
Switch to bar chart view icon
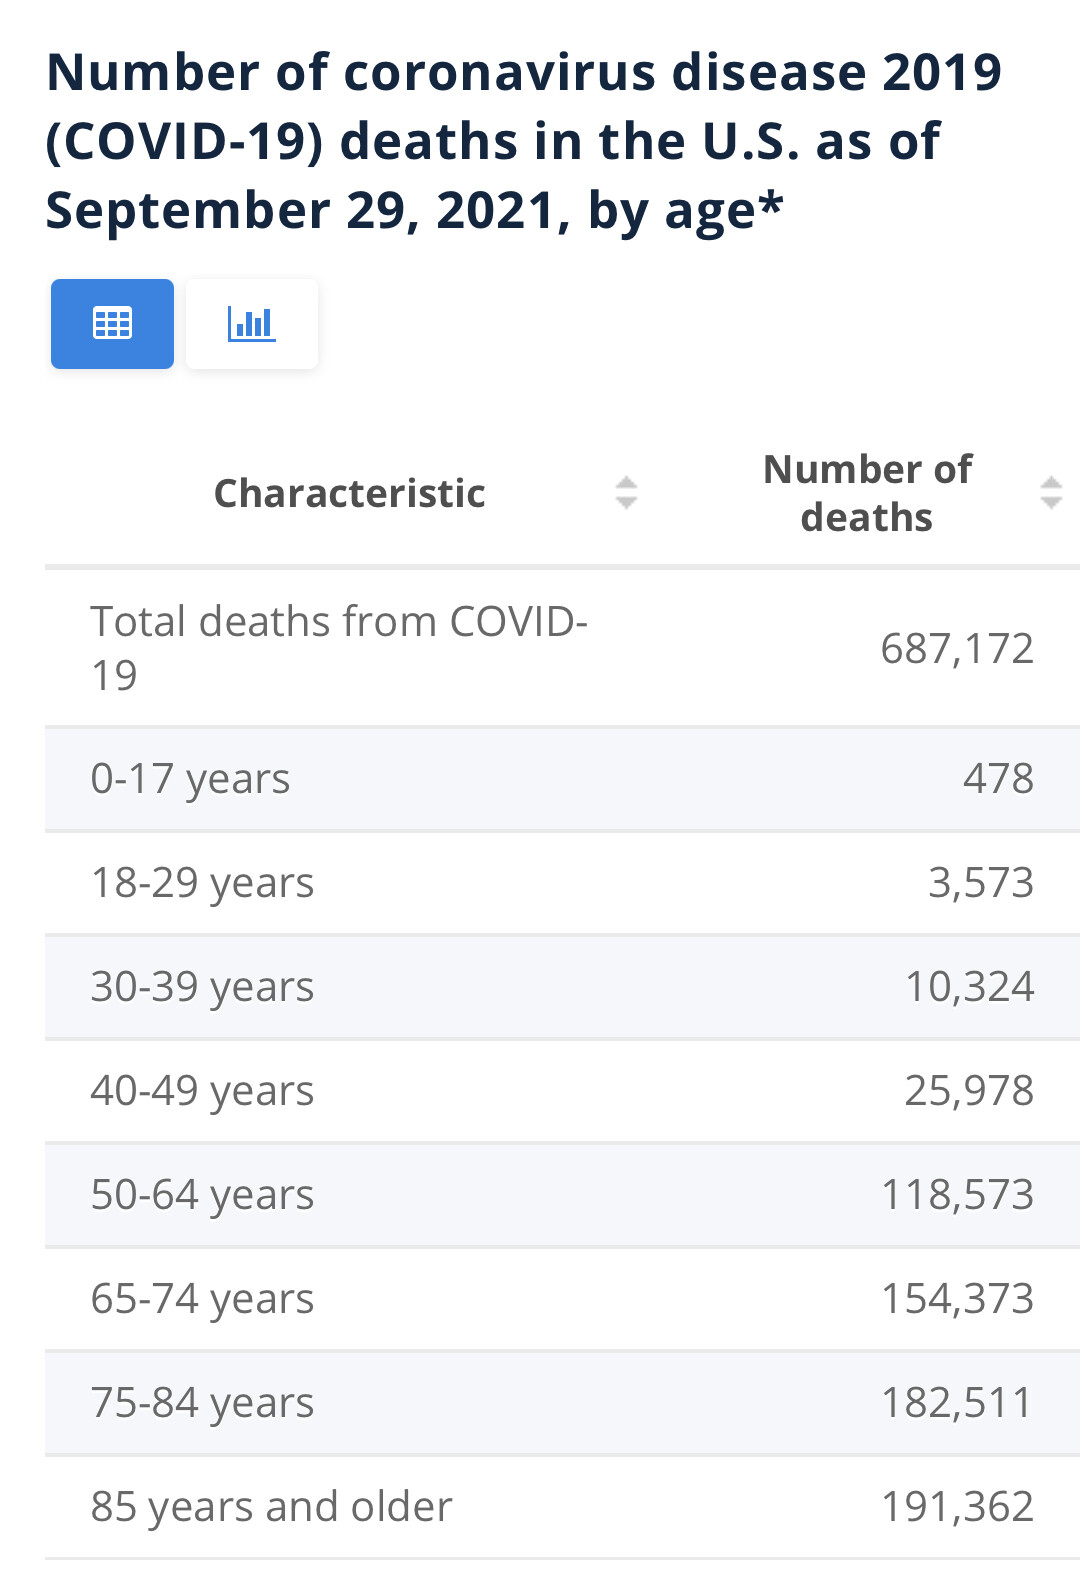coord(252,324)
